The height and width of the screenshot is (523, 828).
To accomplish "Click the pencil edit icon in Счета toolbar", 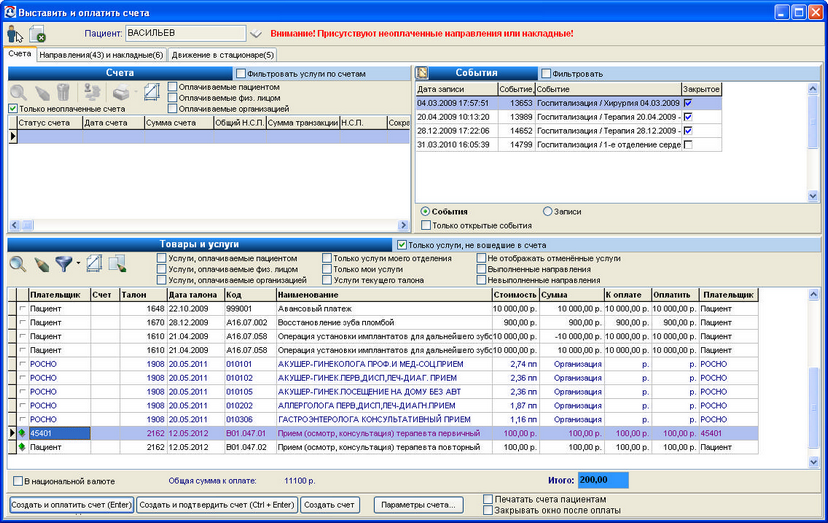I will [42, 92].
